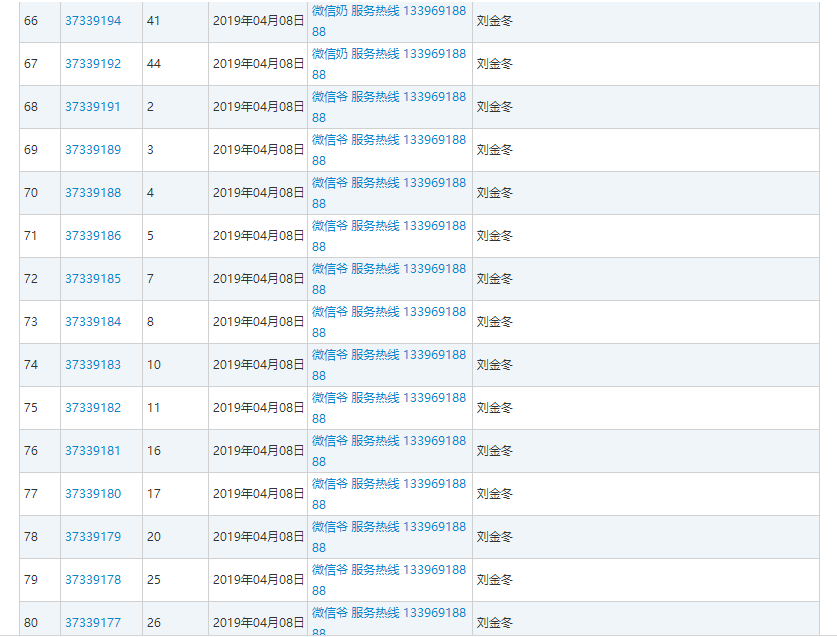The image size is (837, 637).
Task: Select applicant 刘金冬 in row 69
Action: point(494,150)
